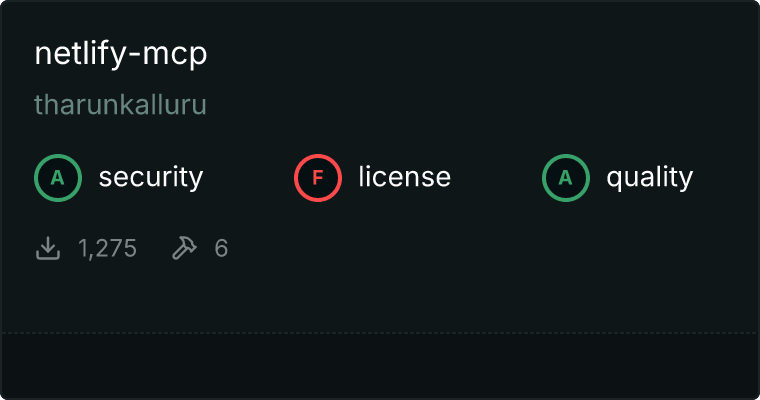This screenshot has height=400, width=760.
Task: Click empty space right of netlify-mcp title
Action: pyautogui.click(x=480, y=54)
